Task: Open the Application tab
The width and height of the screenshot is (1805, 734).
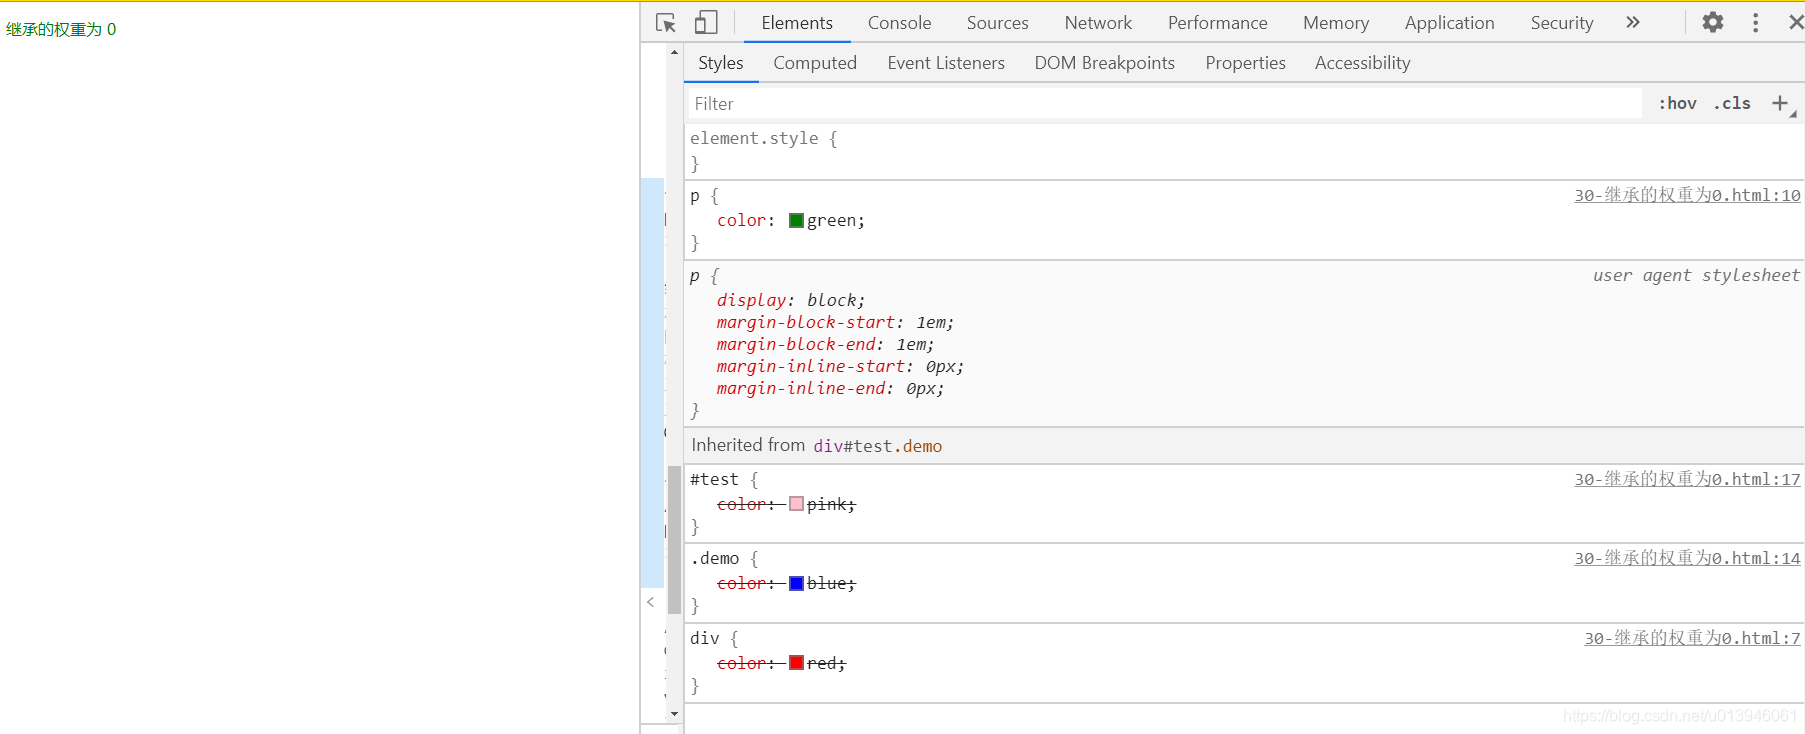Action: [1449, 22]
